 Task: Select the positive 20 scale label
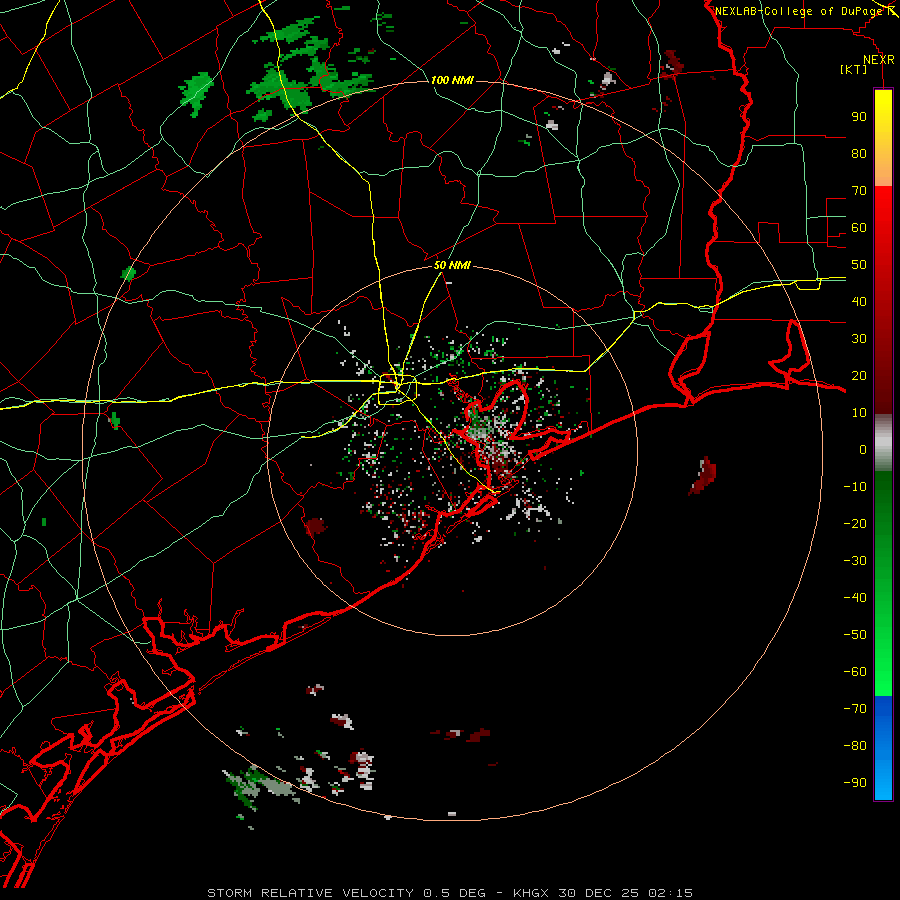pyautogui.click(x=859, y=376)
